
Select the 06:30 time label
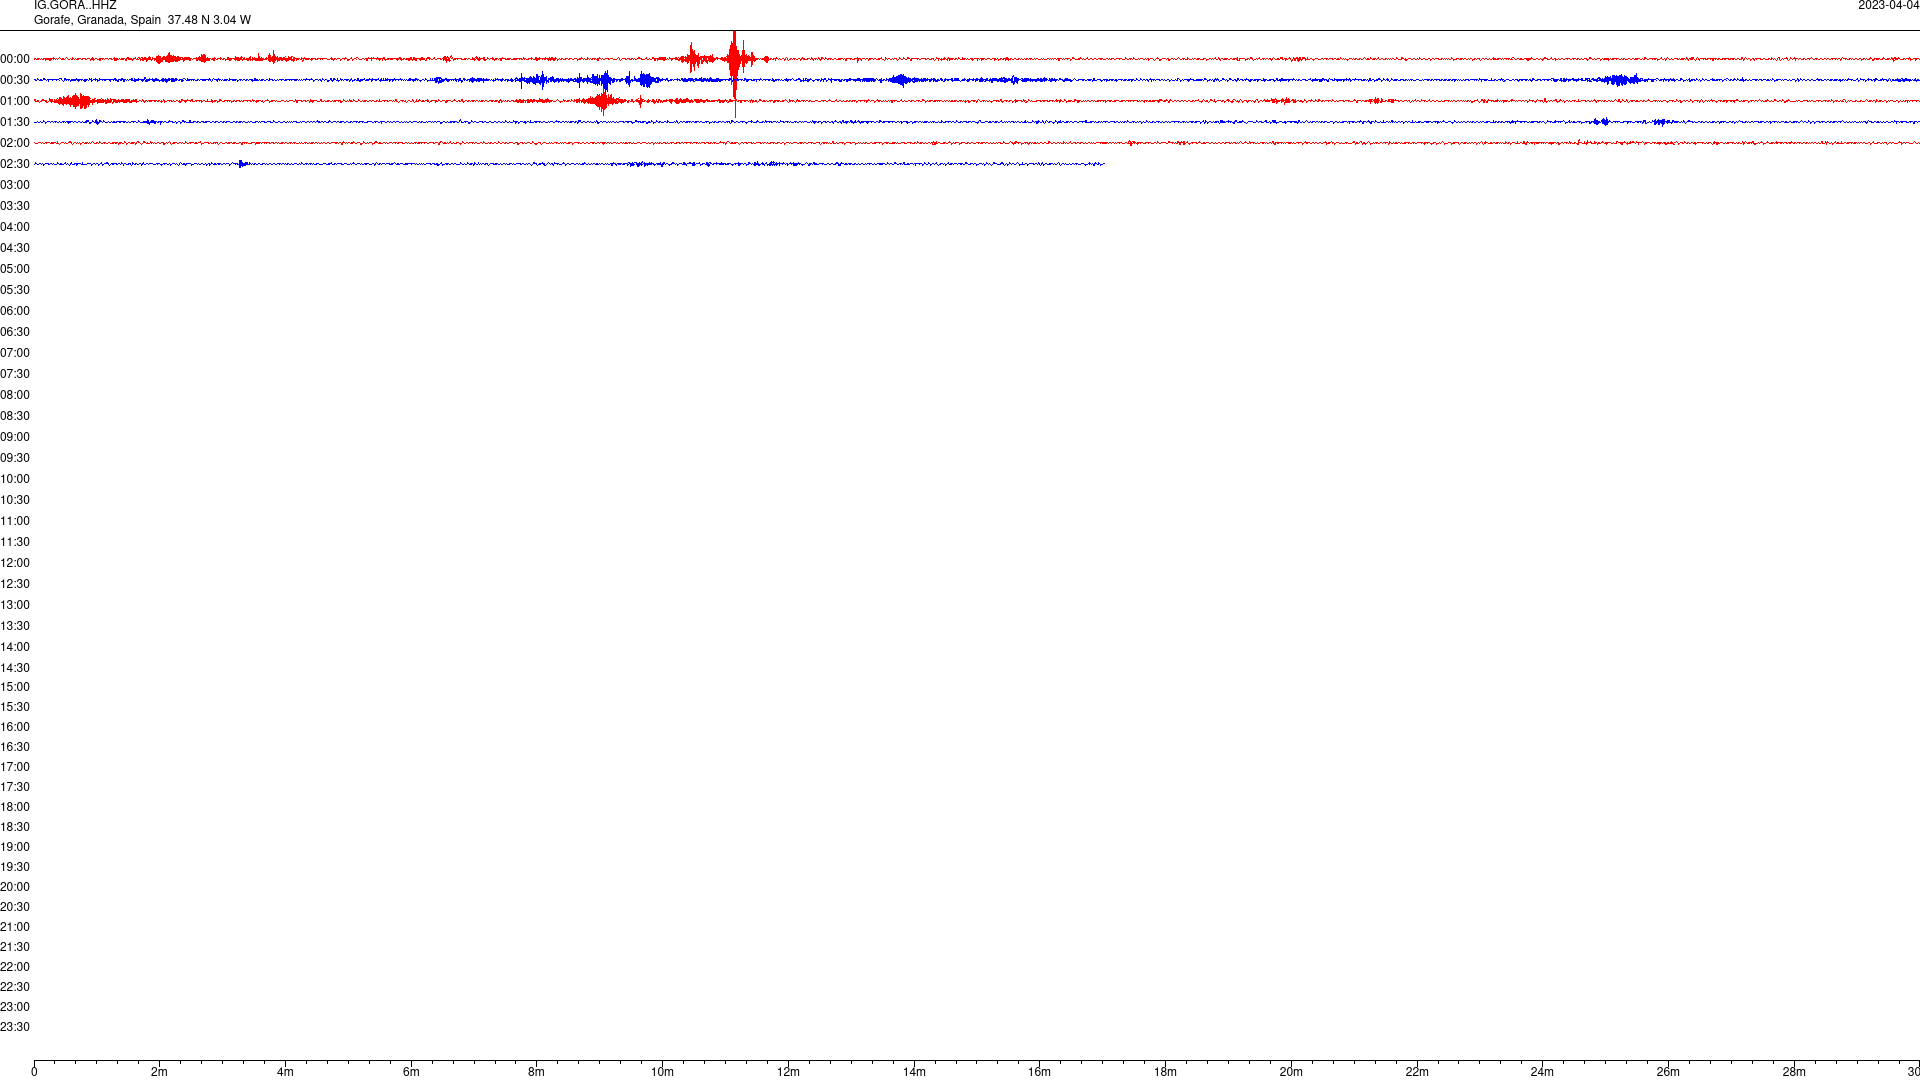pos(15,332)
